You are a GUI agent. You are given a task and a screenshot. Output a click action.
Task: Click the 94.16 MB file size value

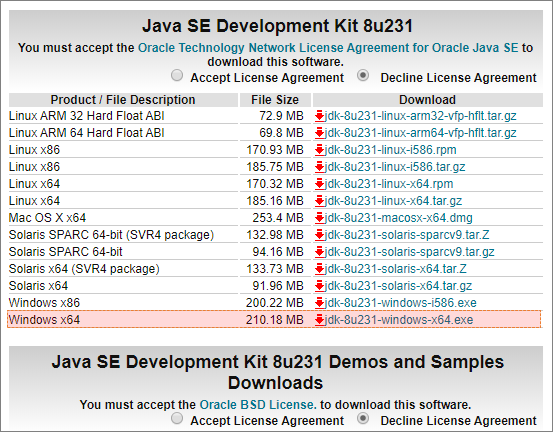click(278, 251)
